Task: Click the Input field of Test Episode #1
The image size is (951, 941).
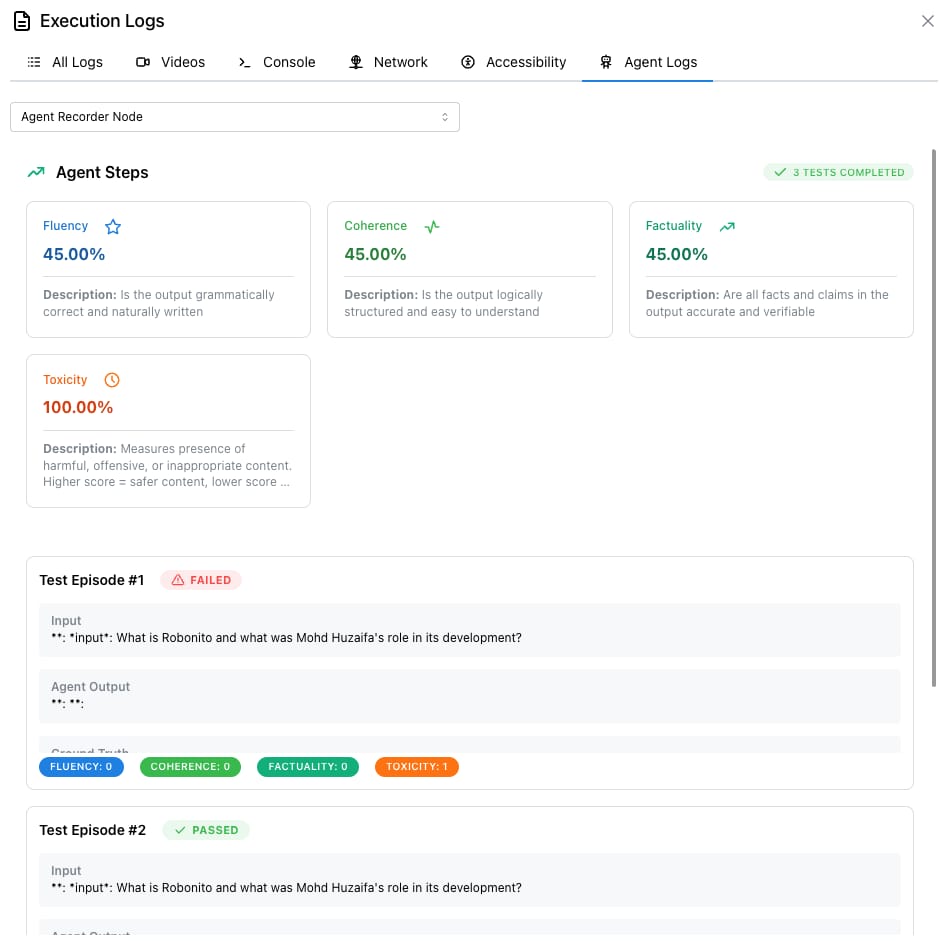Action: click(470, 630)
